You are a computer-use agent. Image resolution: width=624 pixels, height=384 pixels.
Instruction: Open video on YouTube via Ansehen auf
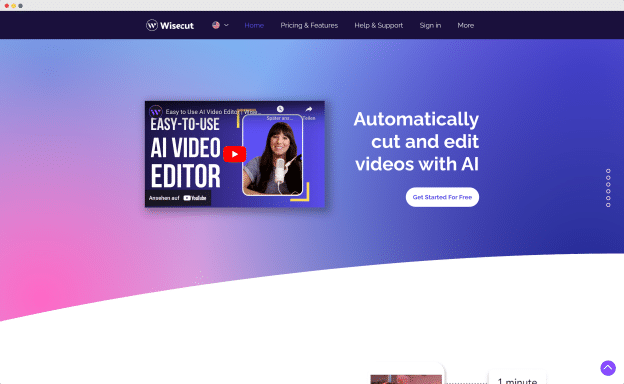coord(177,198)
